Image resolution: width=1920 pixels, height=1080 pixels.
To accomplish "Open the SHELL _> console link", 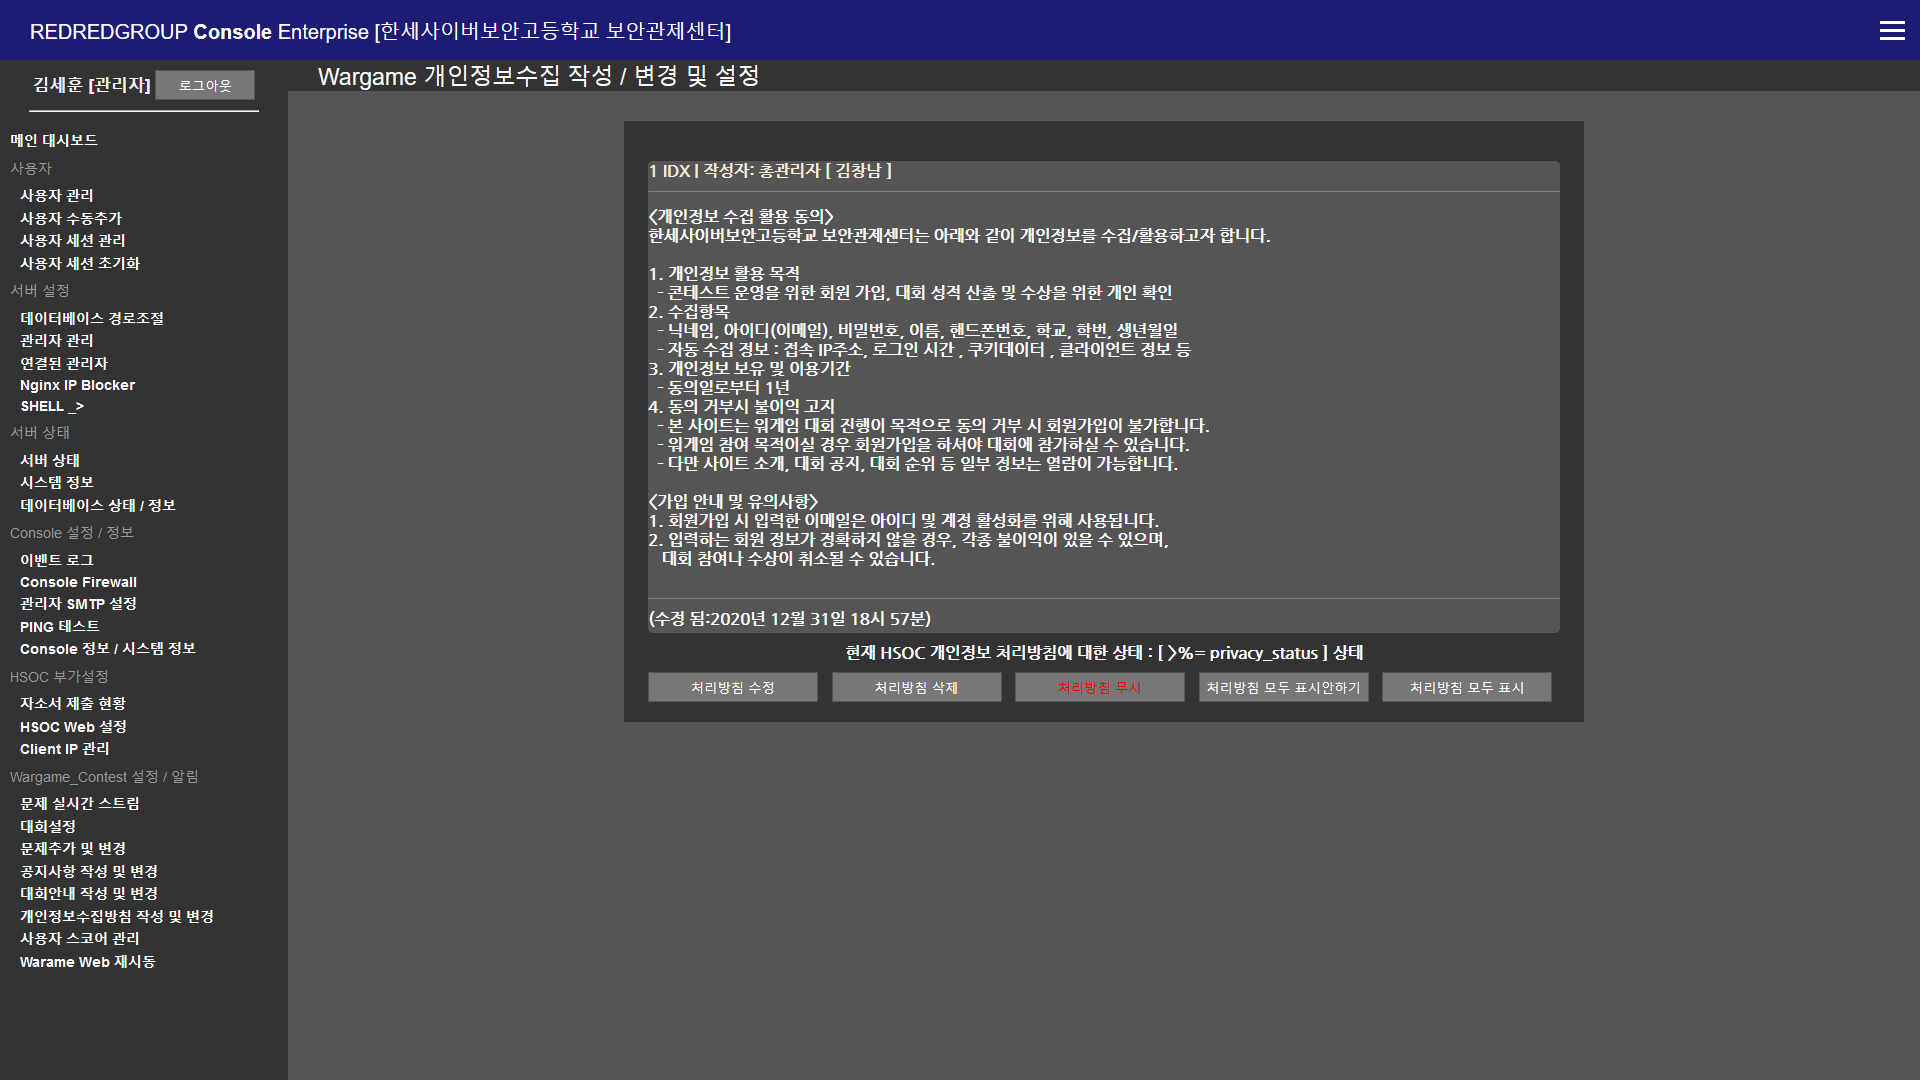I will pos(52,407).
